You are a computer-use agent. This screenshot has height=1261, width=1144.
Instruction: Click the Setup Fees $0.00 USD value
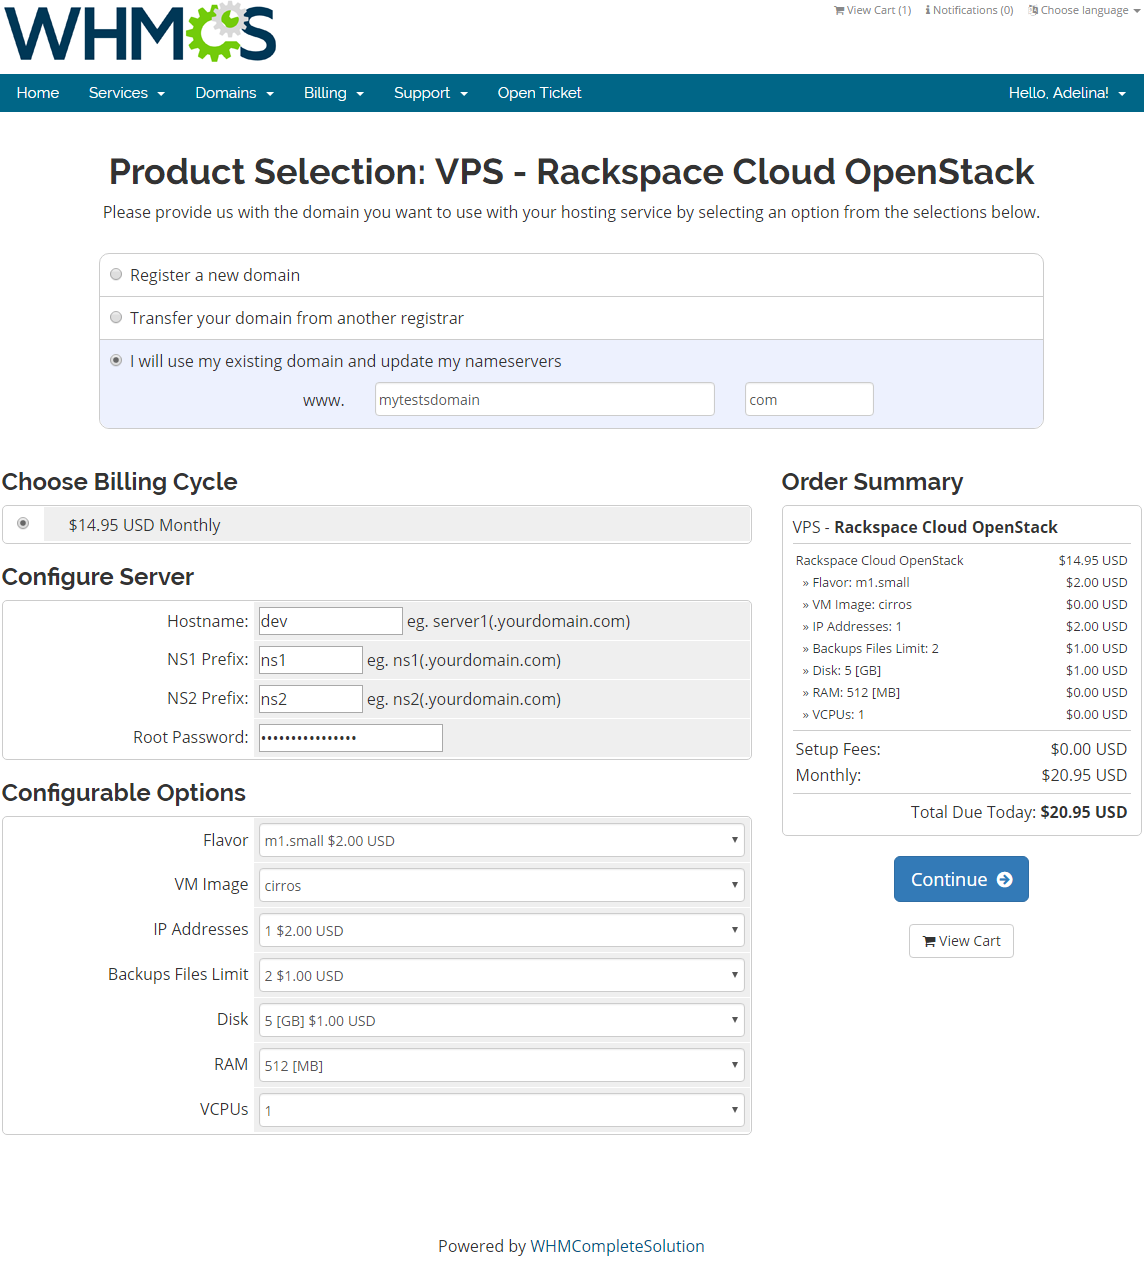coord(1088,749)
